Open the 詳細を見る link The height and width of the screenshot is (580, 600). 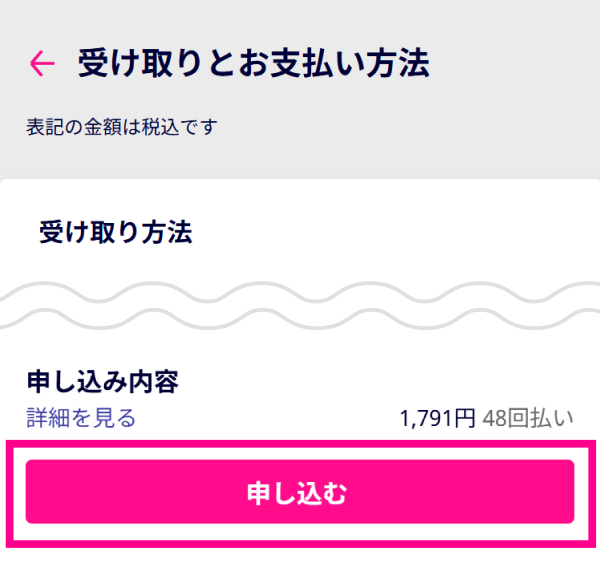click(80, 417)
